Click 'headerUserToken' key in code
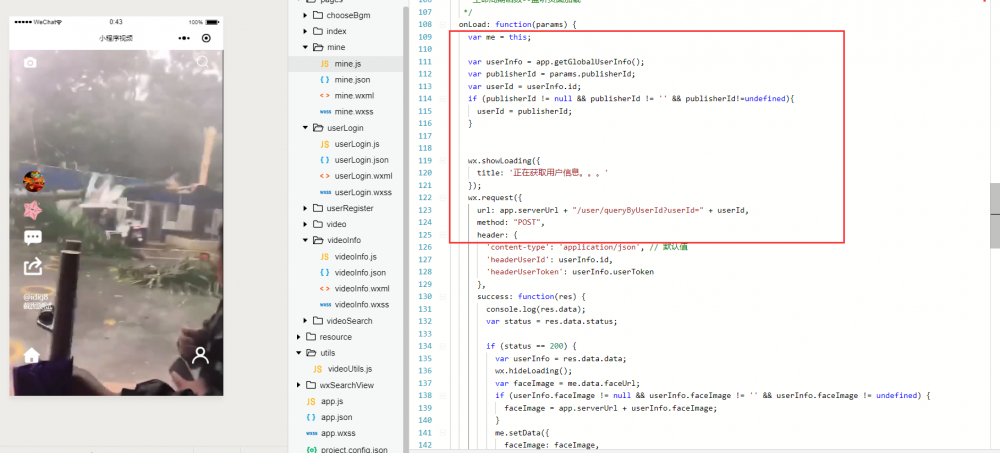The height and width of the screenshot is (453, 1000). 527,272
